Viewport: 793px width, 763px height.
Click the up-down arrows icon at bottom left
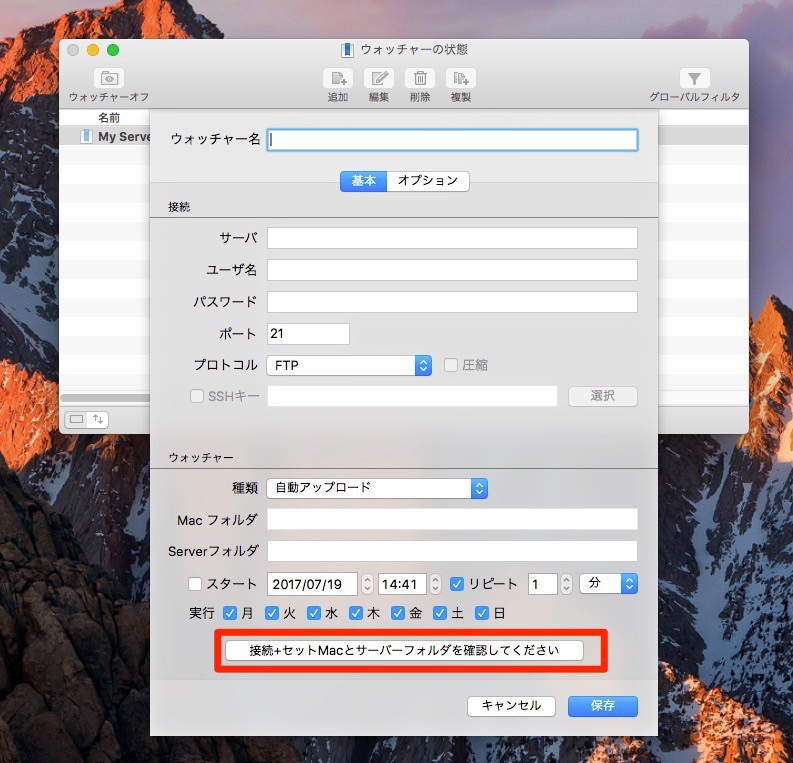[x=98, y=419]
